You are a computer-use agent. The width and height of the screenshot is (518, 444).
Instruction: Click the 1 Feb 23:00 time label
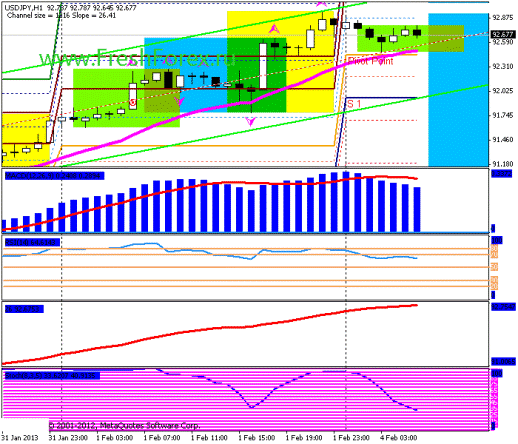tap(351, 438)
